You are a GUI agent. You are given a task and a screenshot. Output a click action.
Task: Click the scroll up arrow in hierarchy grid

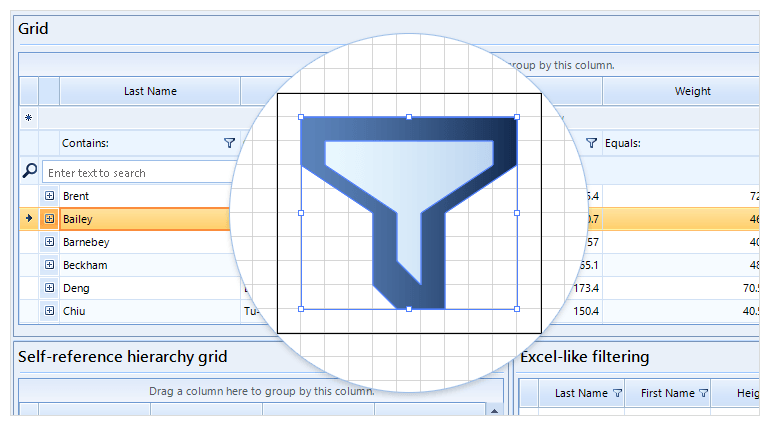pyautogui.click(x=495, y=411)
